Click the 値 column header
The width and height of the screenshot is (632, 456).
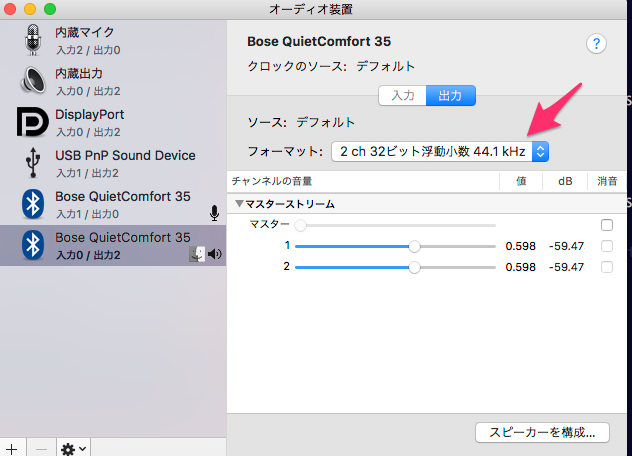(521, 181)
